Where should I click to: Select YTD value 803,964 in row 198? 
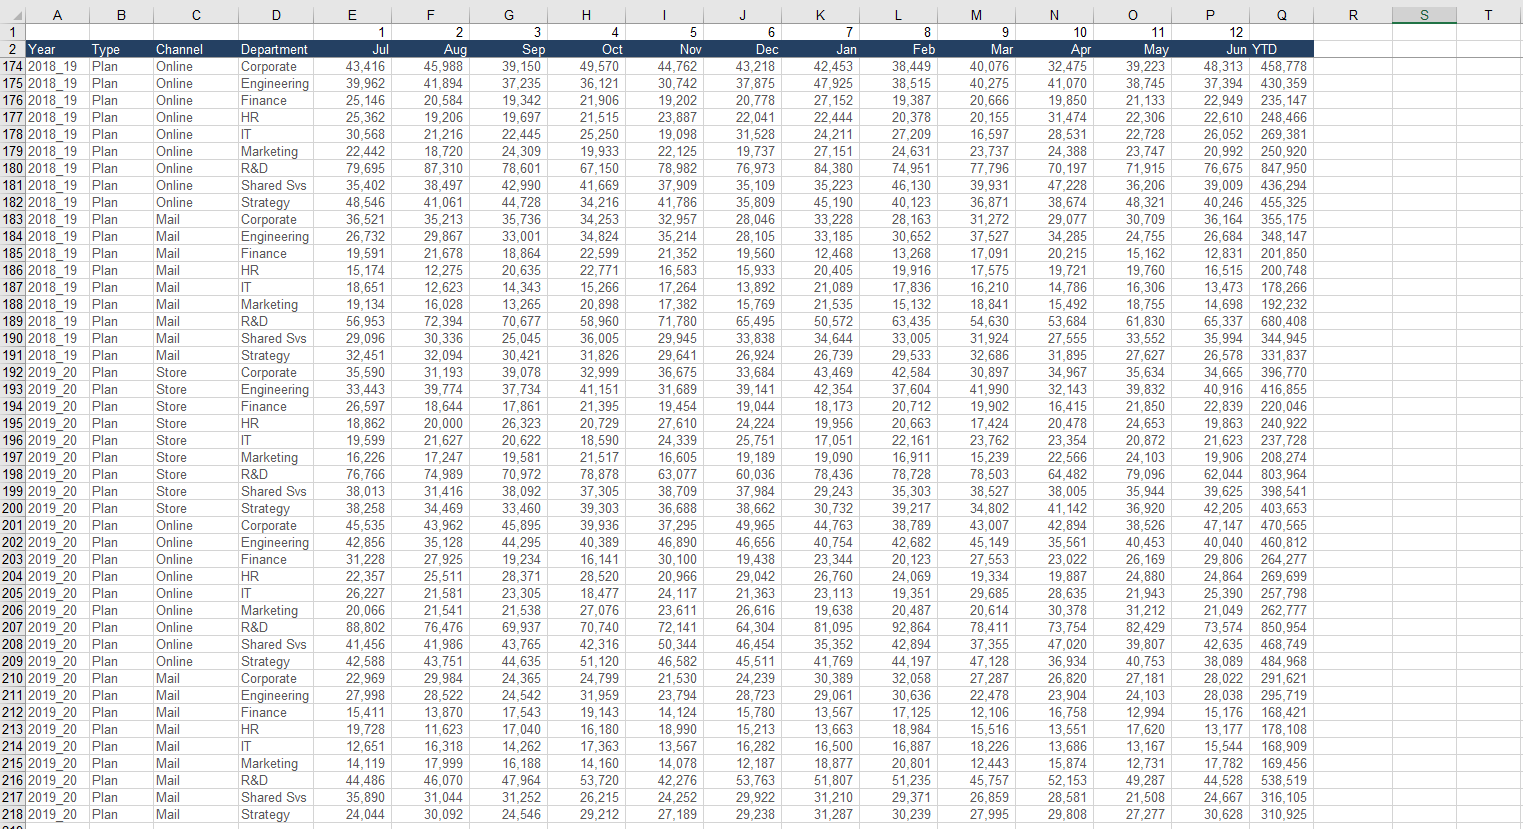point(1282,474)
